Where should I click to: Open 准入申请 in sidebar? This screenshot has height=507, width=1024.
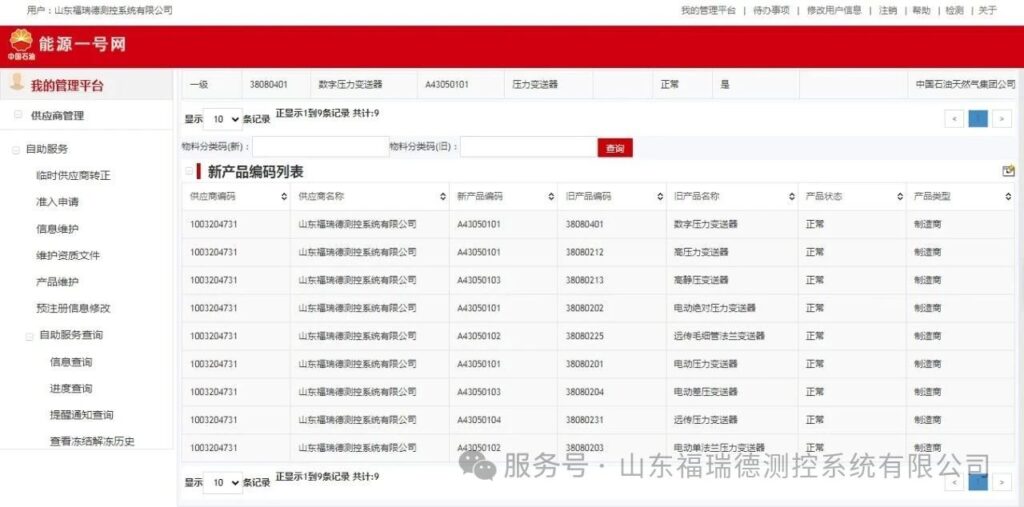57,202
